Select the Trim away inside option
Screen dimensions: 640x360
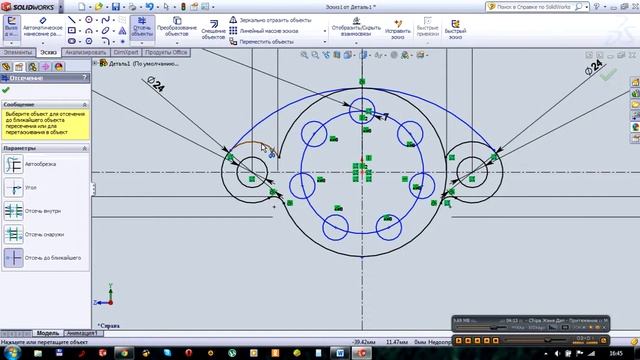(13, 211)
